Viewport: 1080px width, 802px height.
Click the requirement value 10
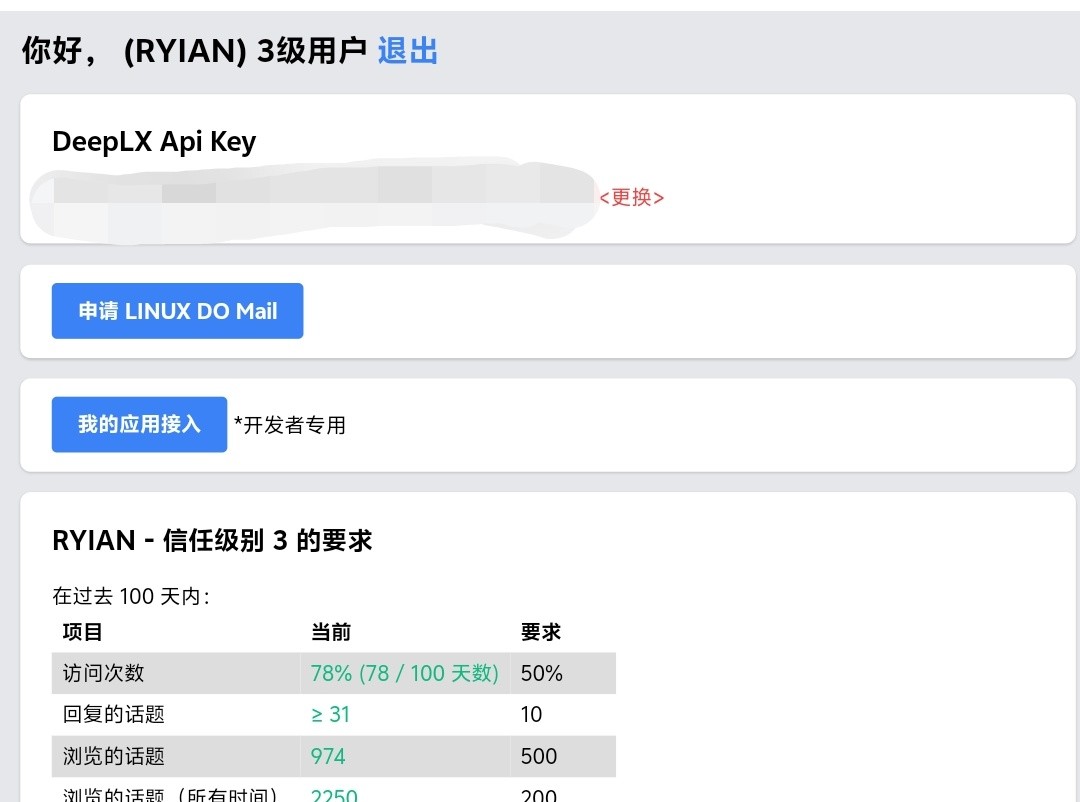click(531, 714)
